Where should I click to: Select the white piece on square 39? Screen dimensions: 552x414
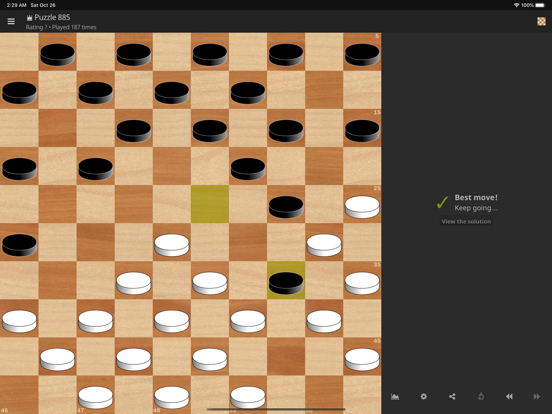(248, 321)
